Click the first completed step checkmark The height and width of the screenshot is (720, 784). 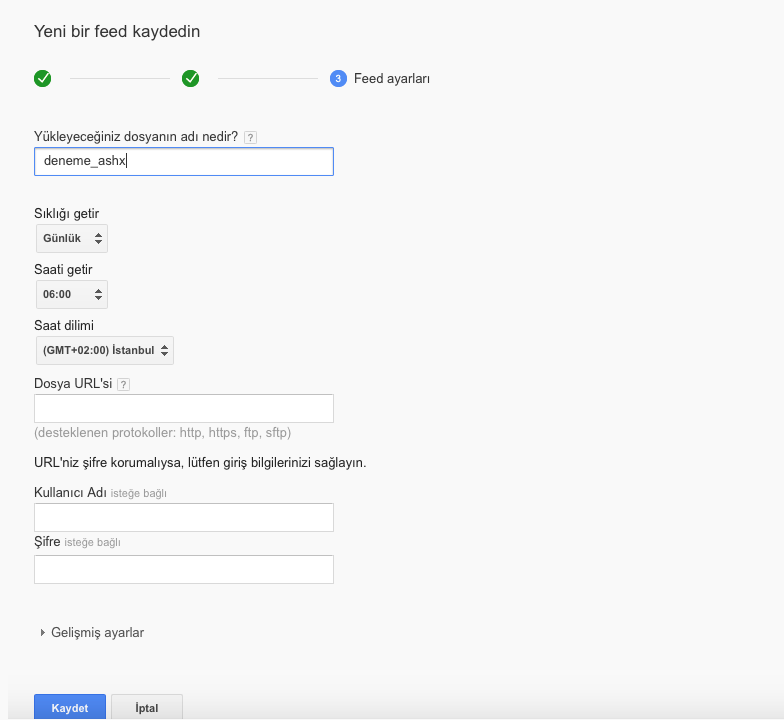pyautogui.click(x=42, y=78)
